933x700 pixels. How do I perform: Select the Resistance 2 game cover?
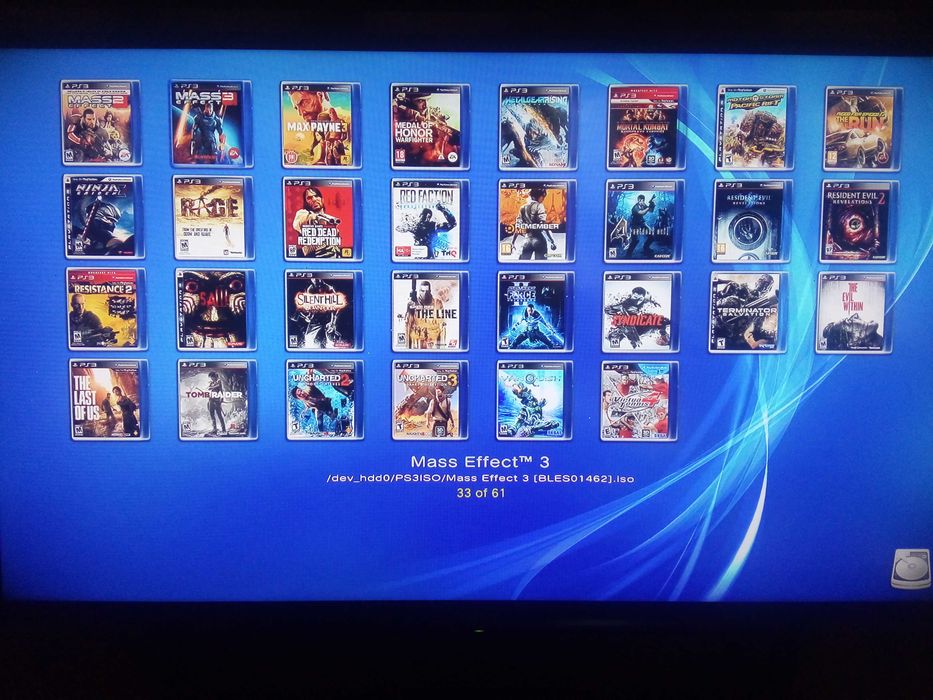105,308
